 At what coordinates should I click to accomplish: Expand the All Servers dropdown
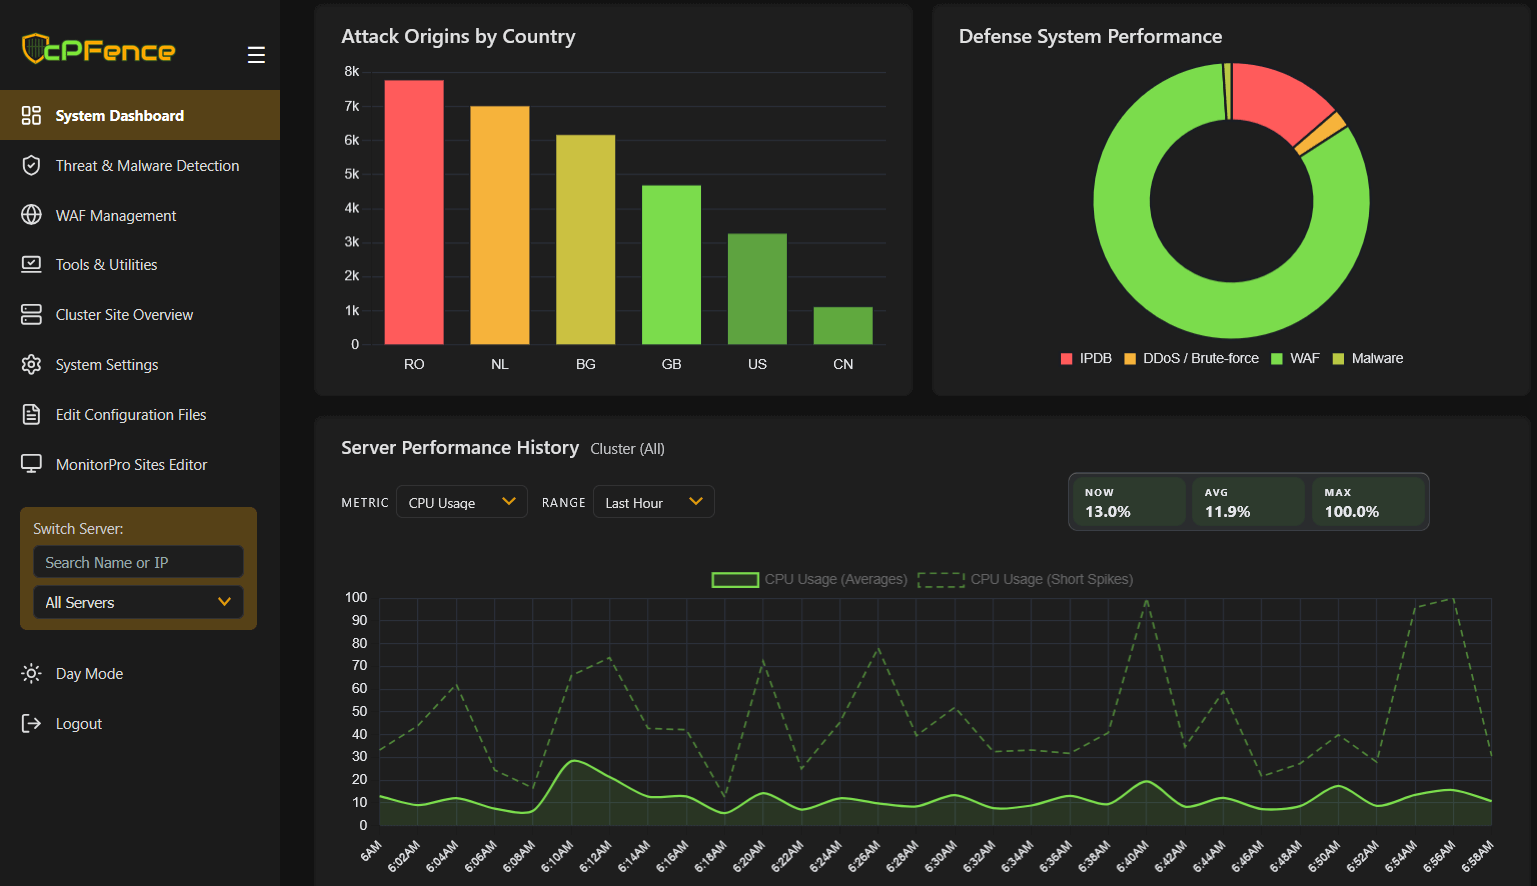[138, 602]
